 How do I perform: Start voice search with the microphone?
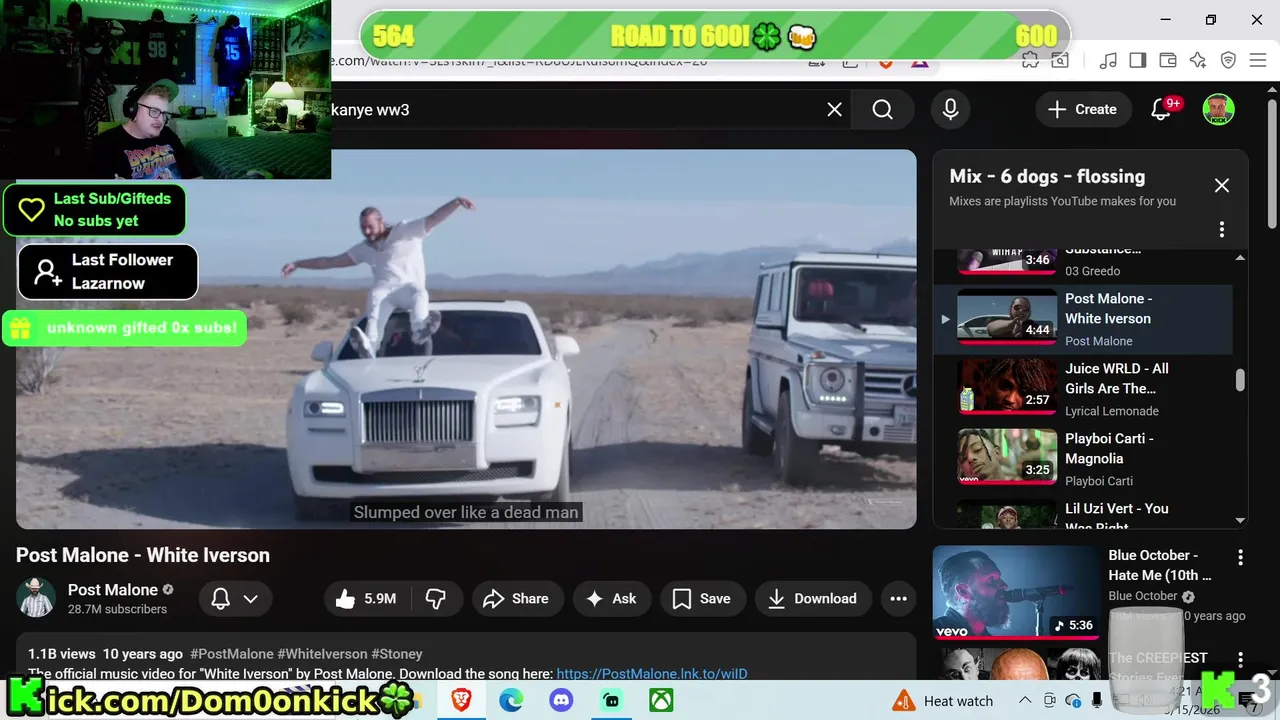(x=950, y=110)
